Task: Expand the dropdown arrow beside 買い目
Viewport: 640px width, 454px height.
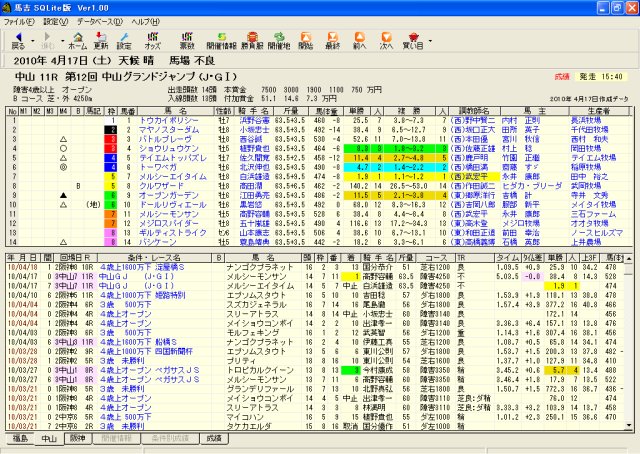Action: pos(430,41)
